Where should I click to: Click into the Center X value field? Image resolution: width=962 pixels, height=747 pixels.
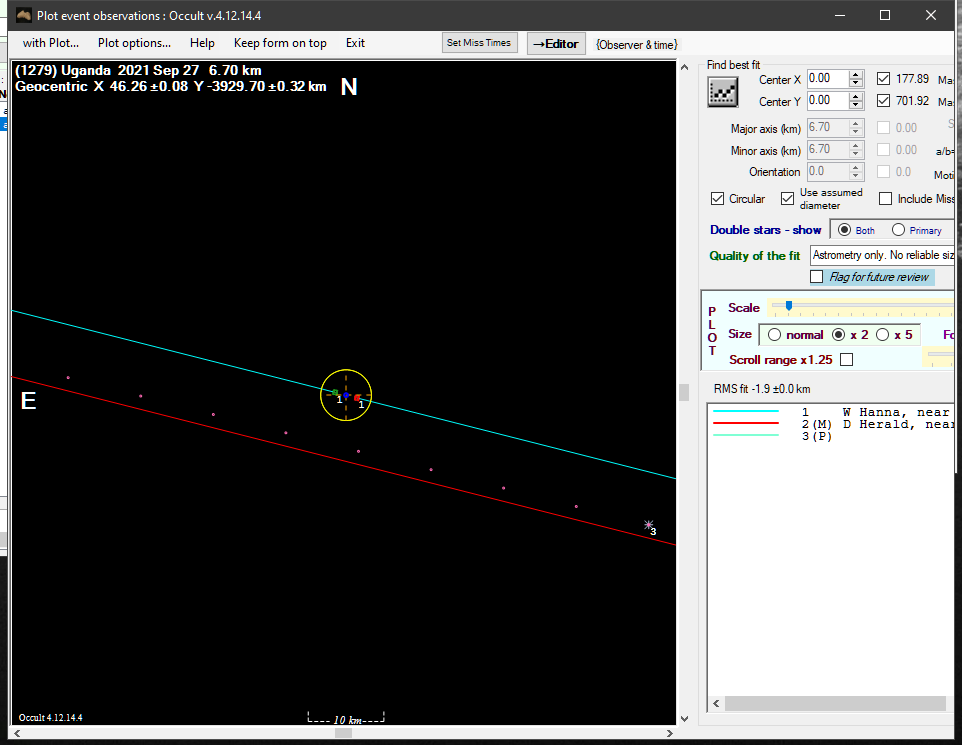pos(827,79)
